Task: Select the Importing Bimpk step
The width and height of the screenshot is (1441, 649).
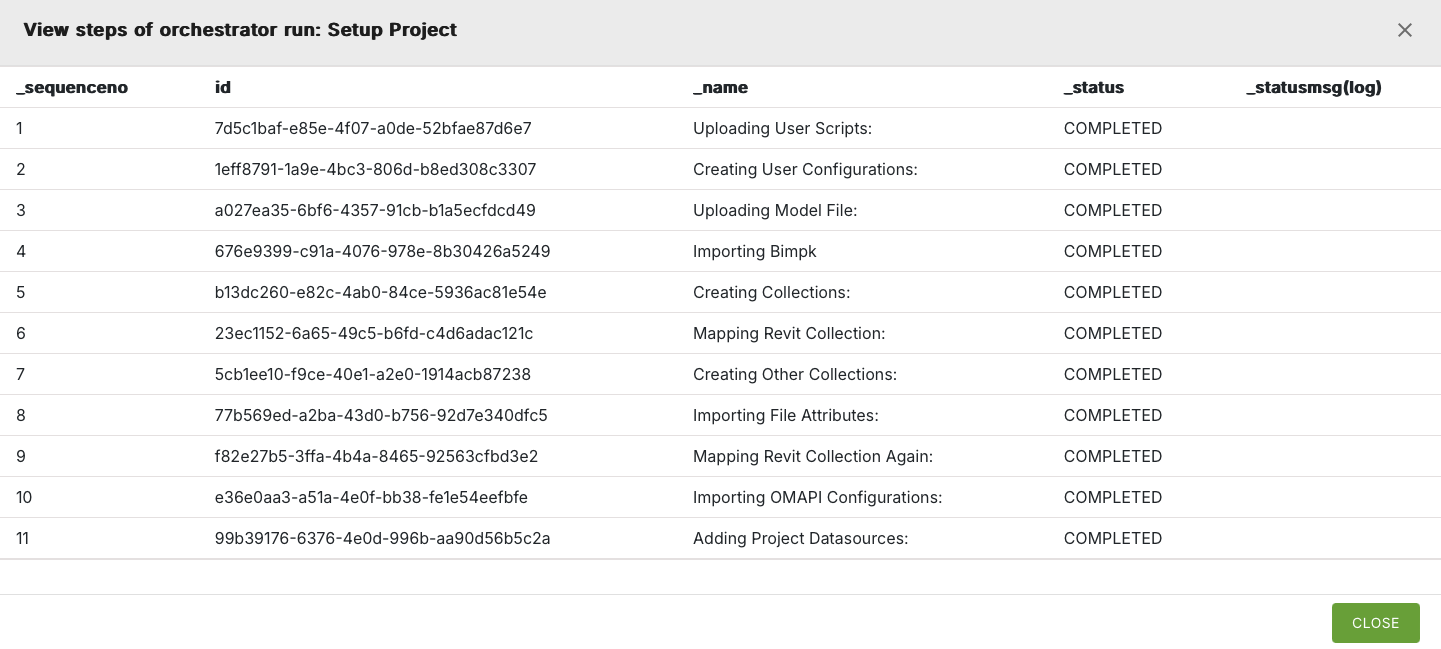Action: pos(754,251)
